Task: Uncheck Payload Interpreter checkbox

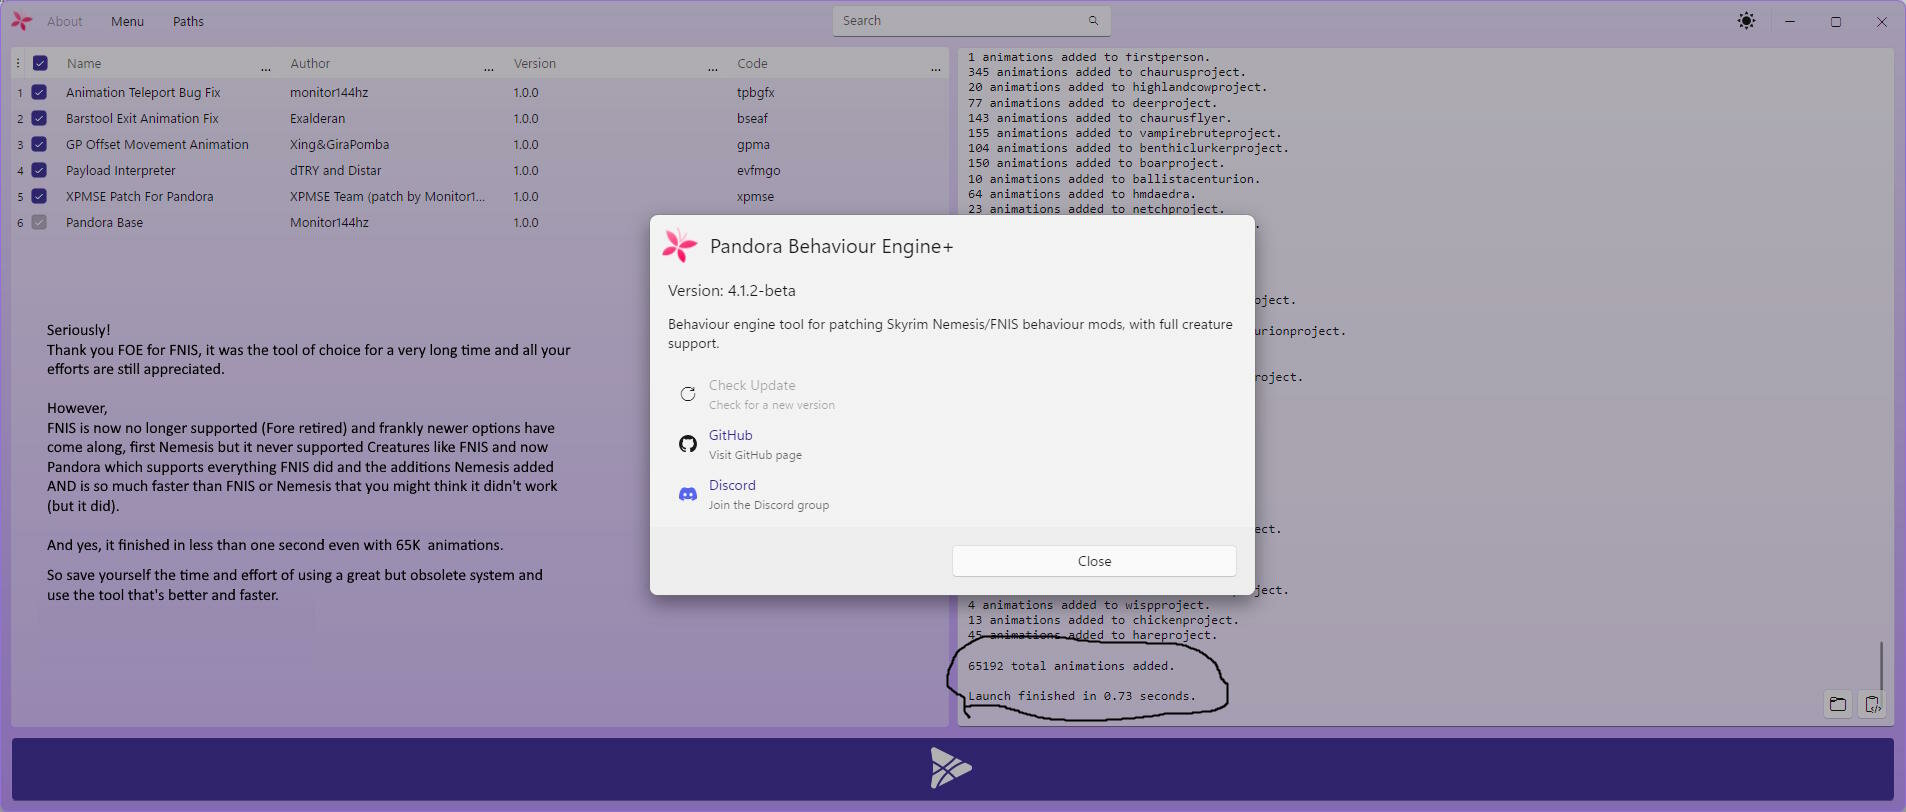Action: coord(39,170)
